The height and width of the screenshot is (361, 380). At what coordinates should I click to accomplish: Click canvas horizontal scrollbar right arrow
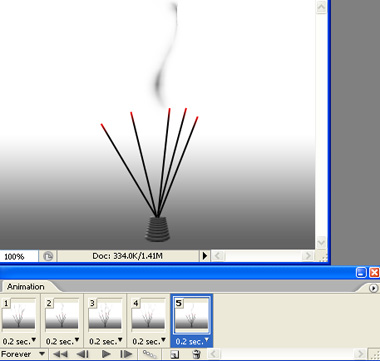tap(307, 256)
